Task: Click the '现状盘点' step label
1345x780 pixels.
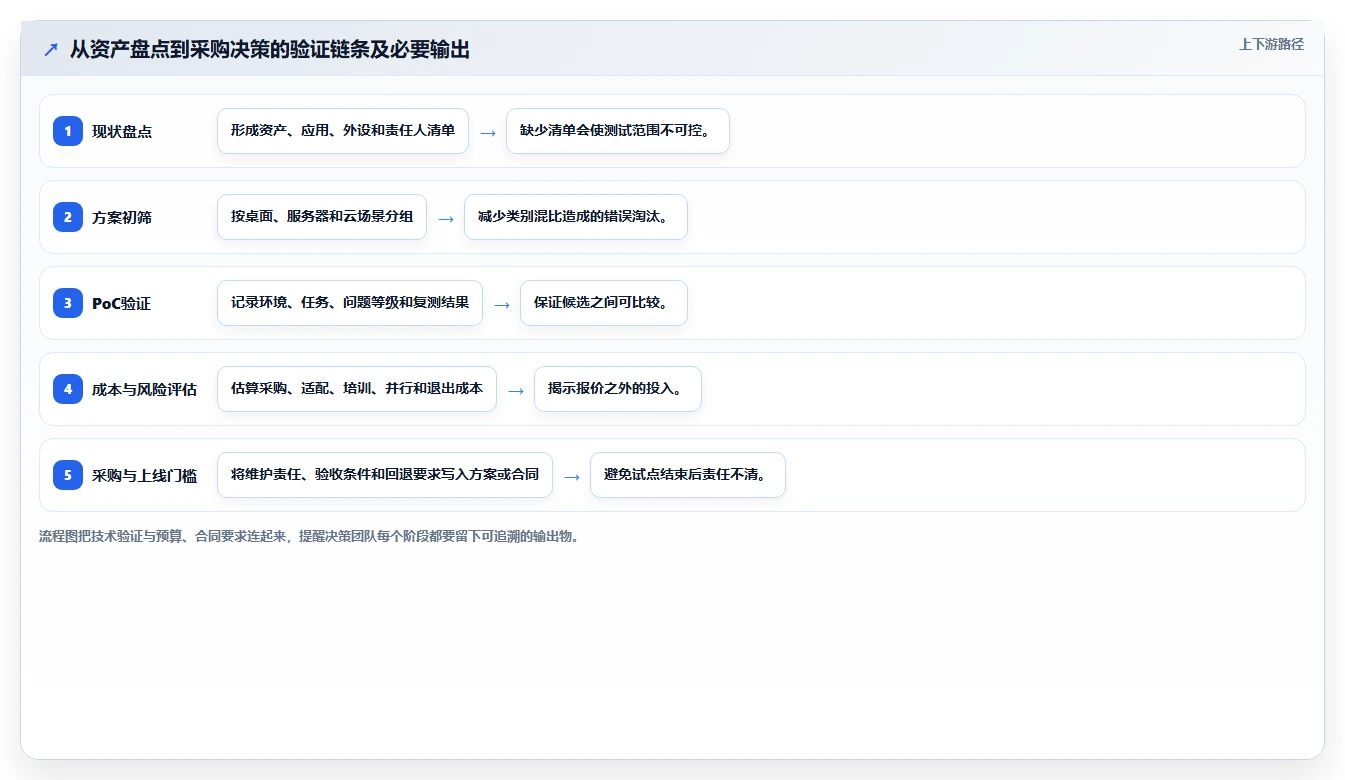Action: pos(122,131)
